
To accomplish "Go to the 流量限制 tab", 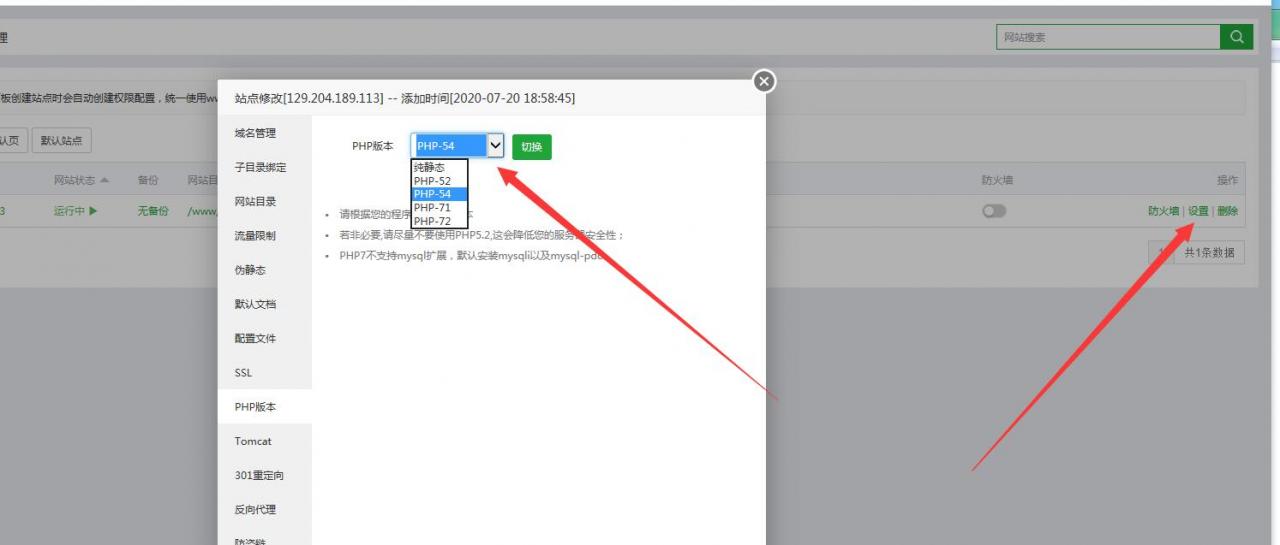I will click(265, 236).
